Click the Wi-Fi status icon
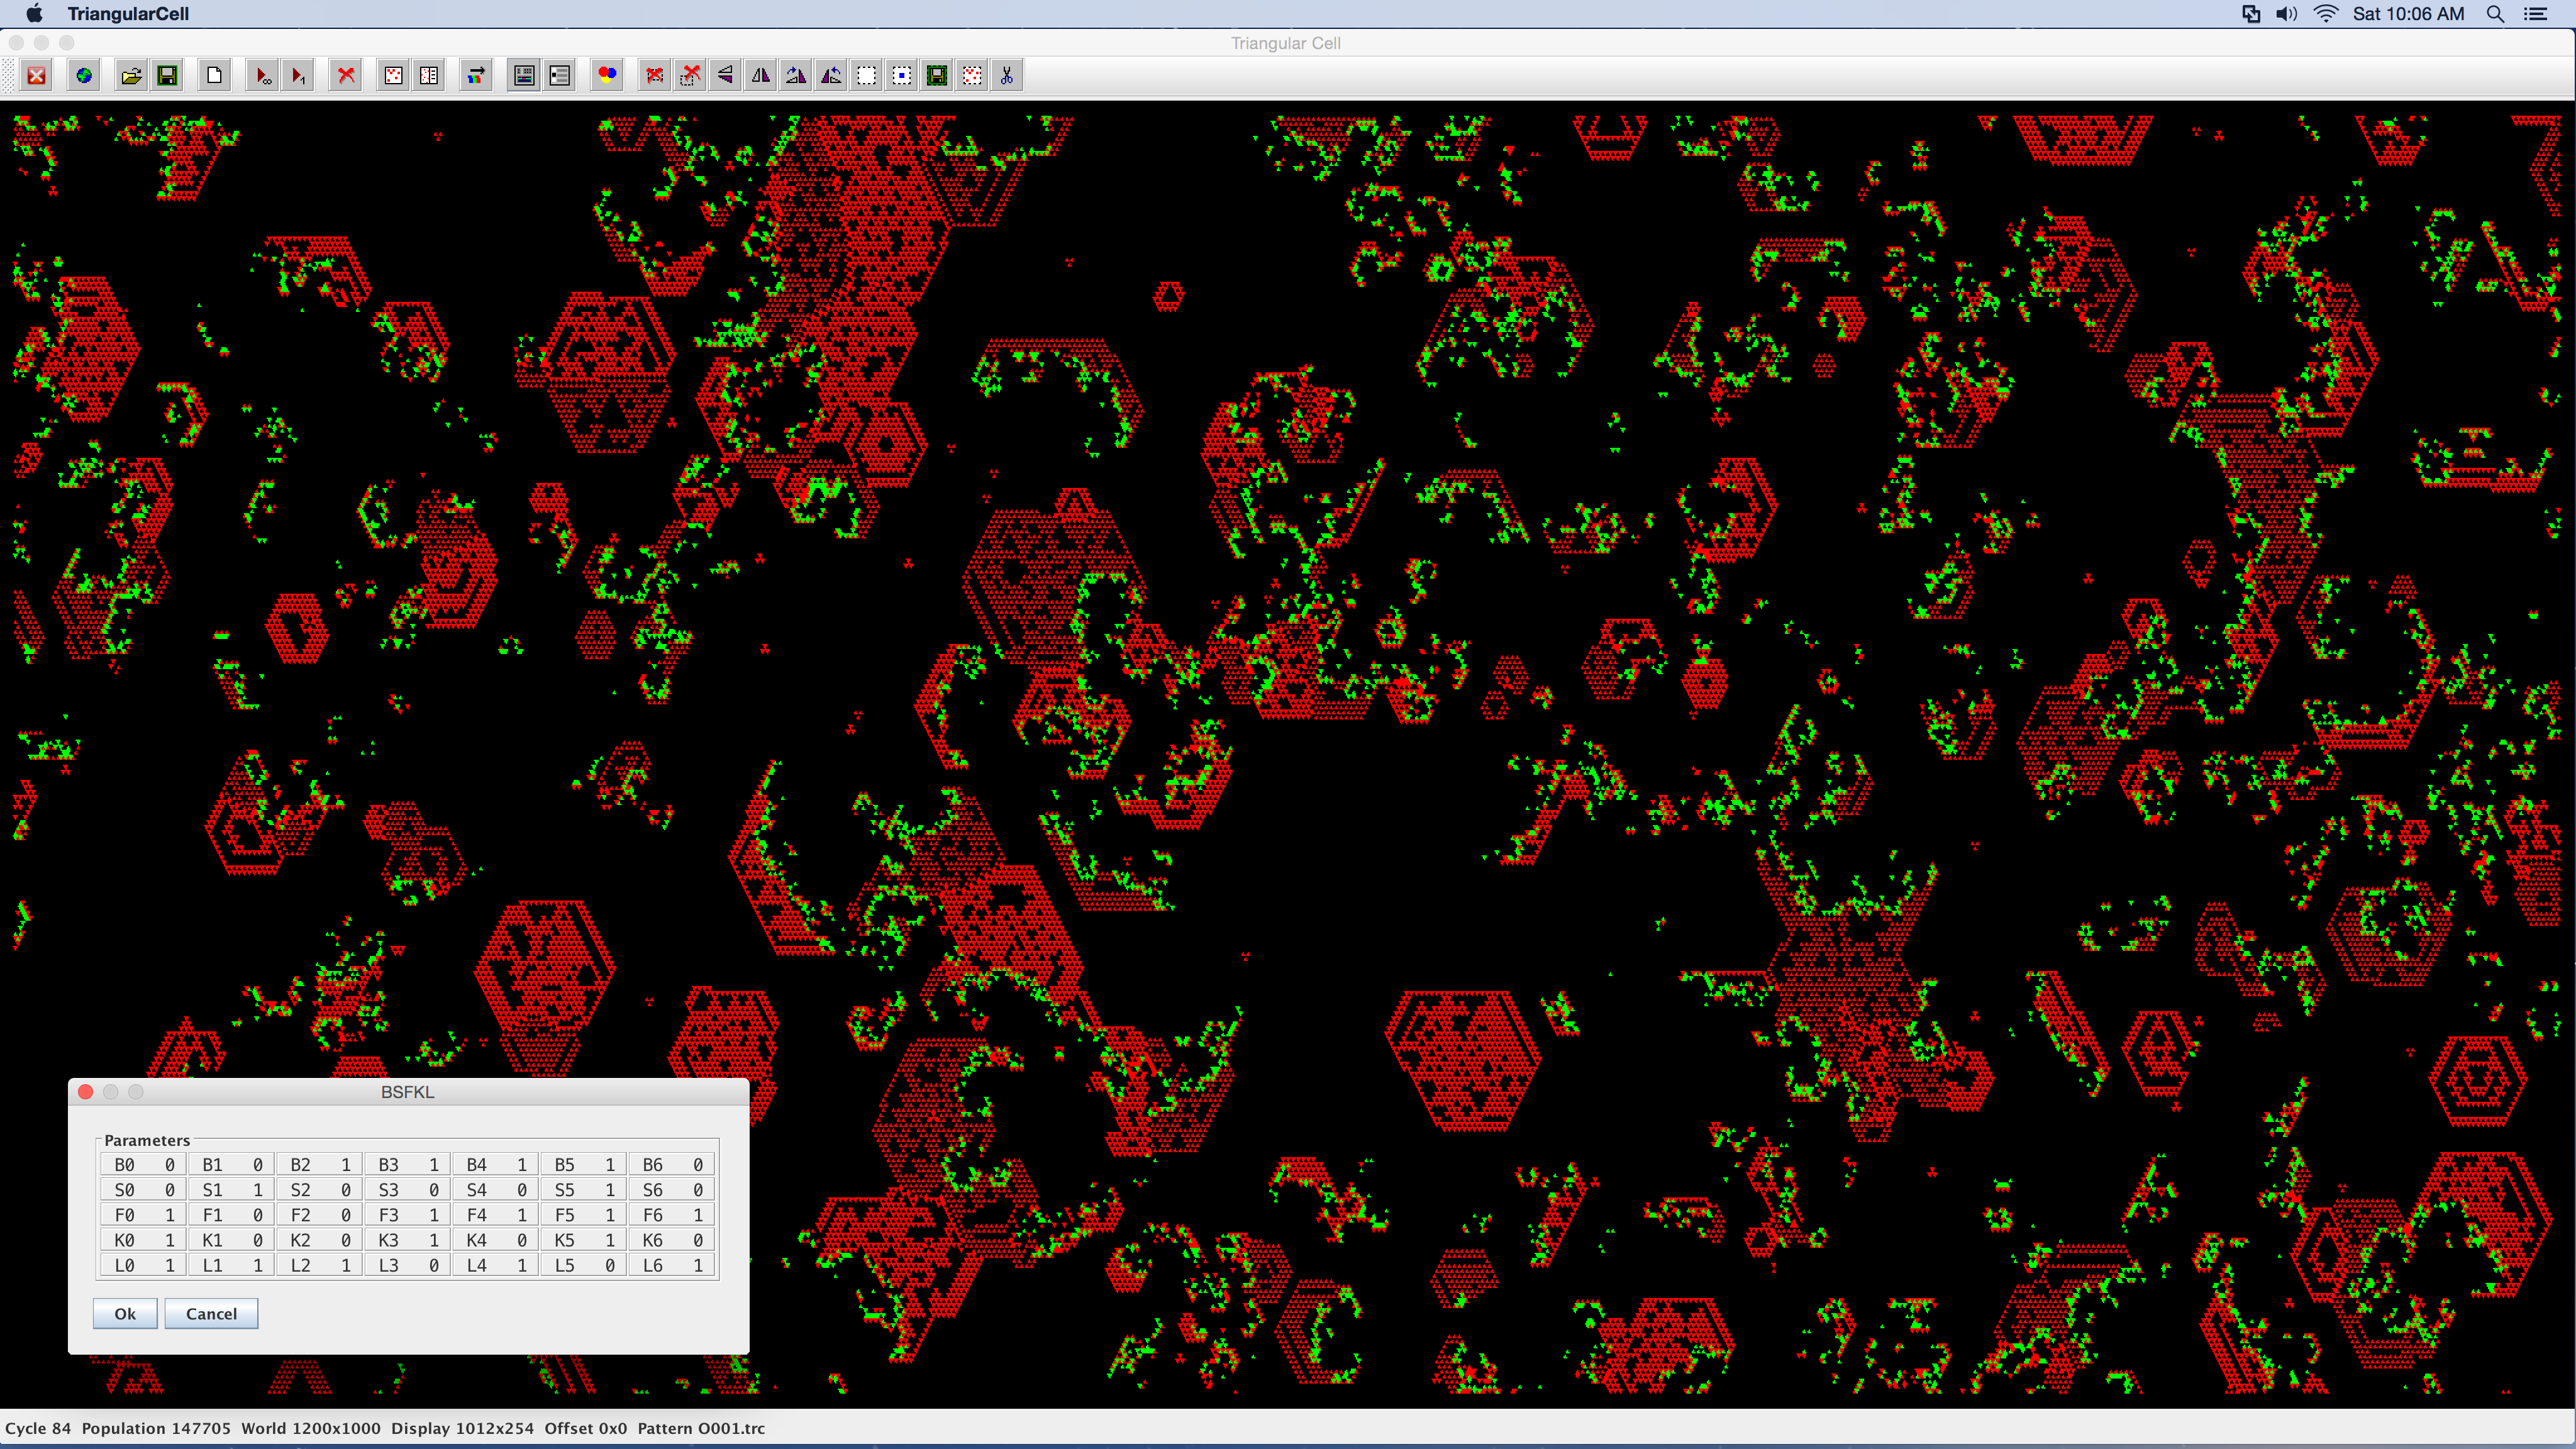 click(2326, 14)
